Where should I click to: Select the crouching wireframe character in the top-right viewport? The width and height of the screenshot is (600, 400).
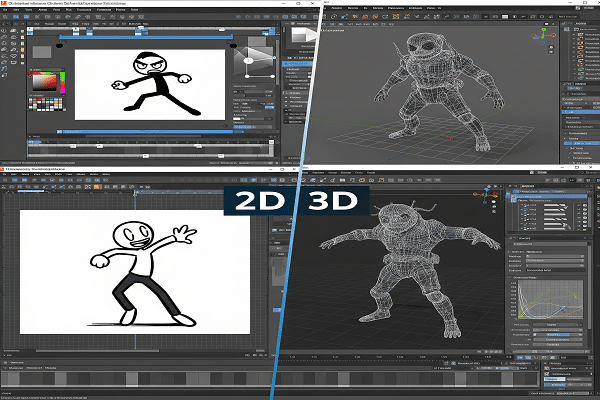coord(439,91)
